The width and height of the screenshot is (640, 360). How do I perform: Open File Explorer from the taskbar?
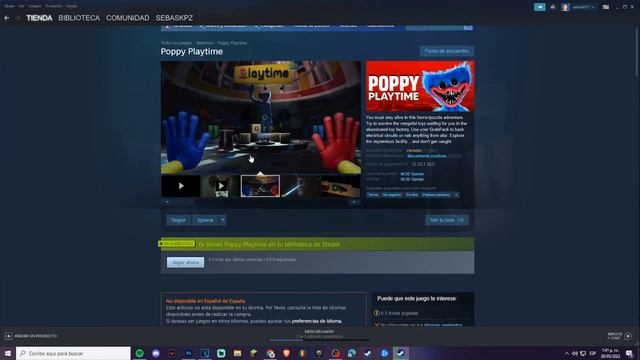pyautogui.click(x=238, y=353)
